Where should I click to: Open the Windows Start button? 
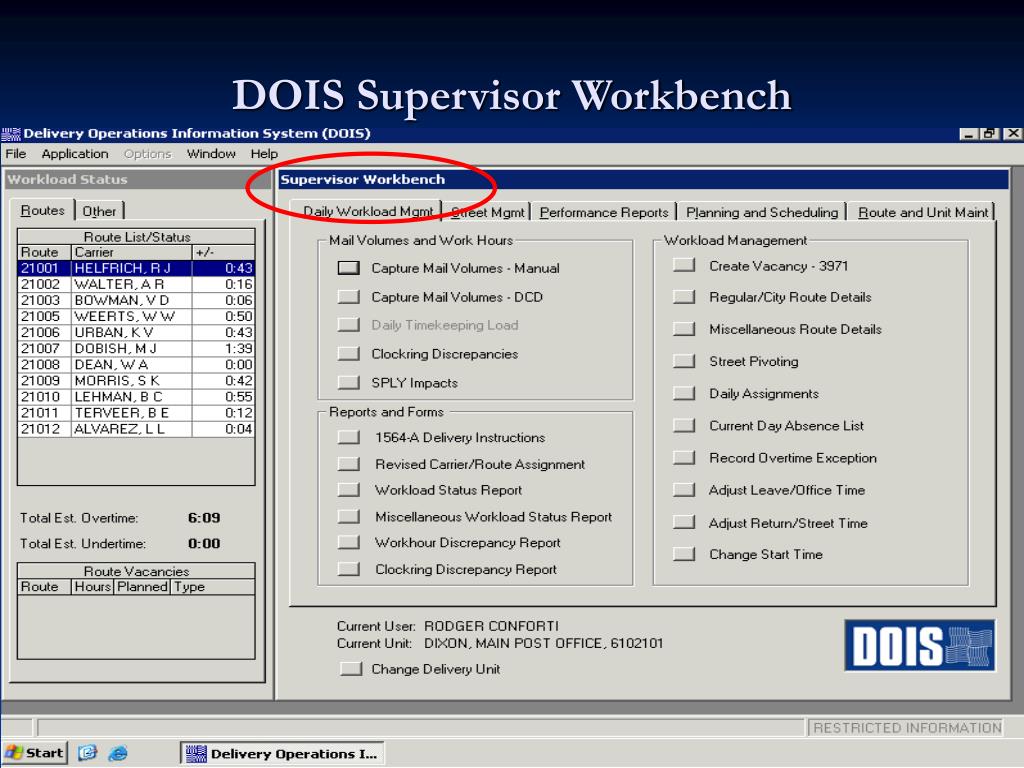[35, 753]
